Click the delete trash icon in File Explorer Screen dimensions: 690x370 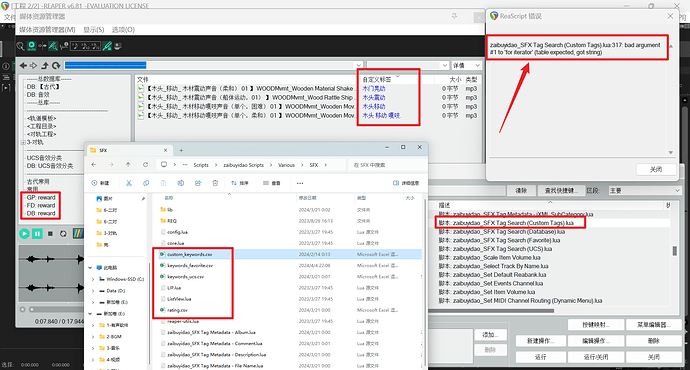tap(215, 183)
